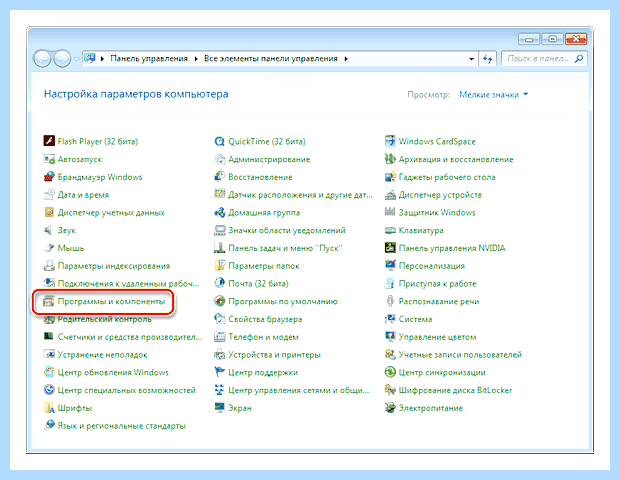This screenshot has height=480, width=620.
Task: Open Приступая к работе link
Action: (x=437, y=283)
